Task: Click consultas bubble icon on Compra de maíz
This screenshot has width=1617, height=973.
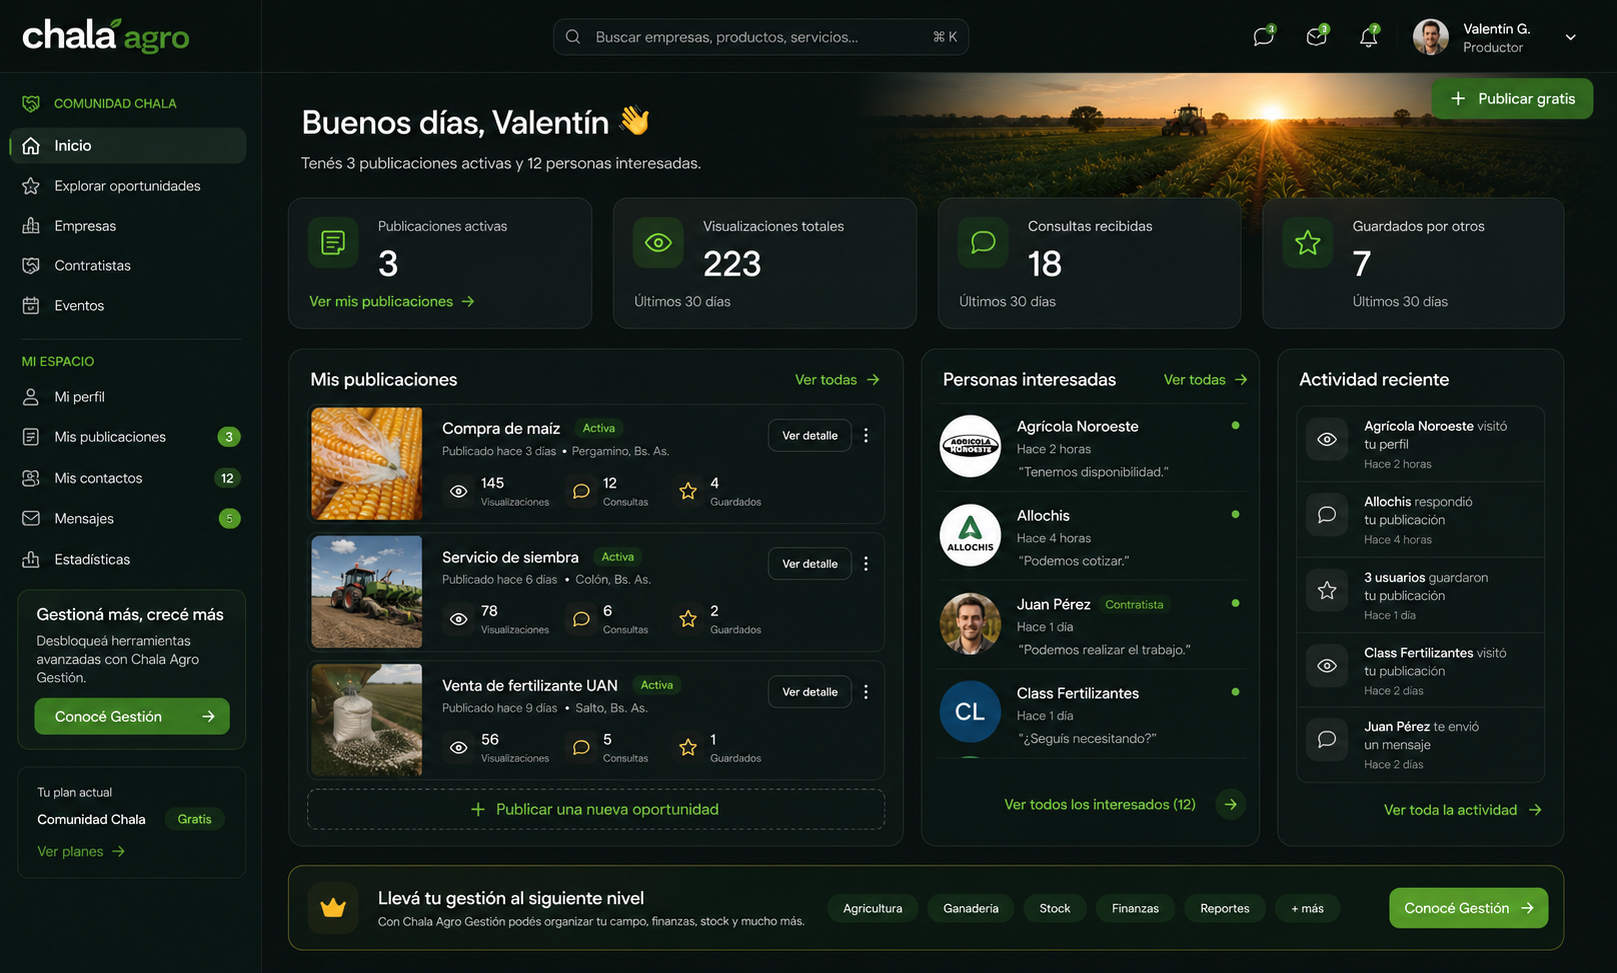Action: coord(581,491)
